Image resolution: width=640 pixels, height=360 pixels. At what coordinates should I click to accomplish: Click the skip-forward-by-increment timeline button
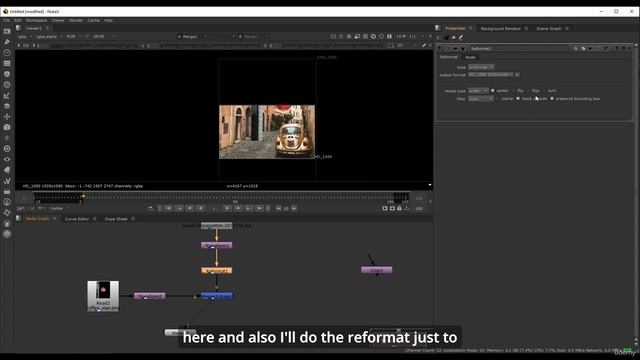(x=294, y=208)
